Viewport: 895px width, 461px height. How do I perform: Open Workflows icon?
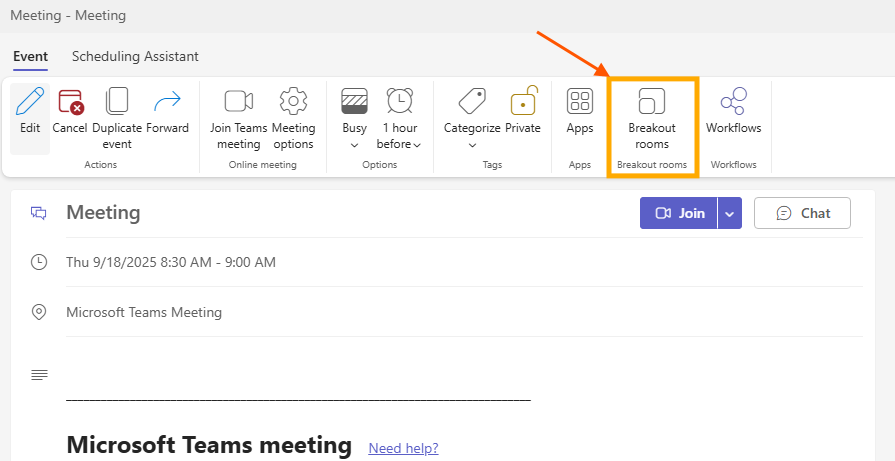coord(733,101)
